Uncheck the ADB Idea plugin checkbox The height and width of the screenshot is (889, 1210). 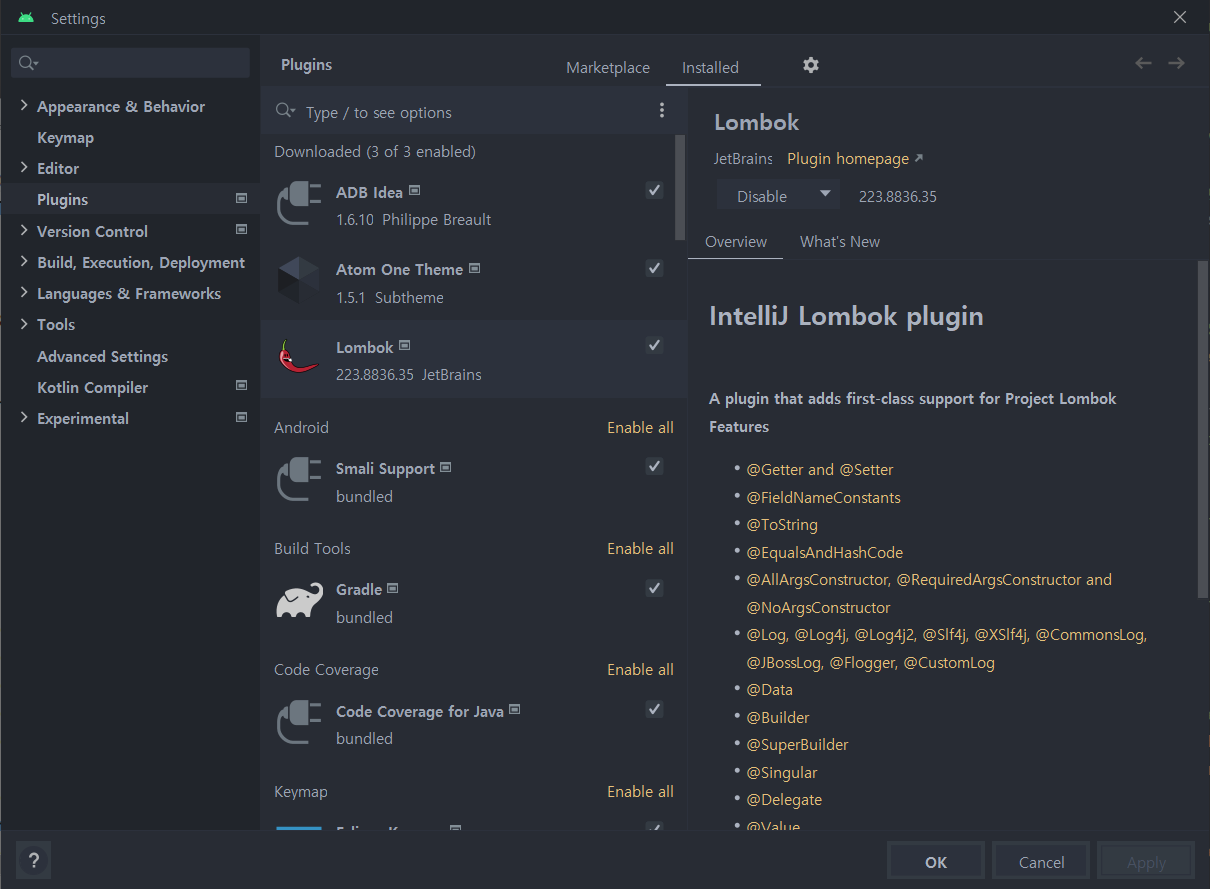point(654,190)
